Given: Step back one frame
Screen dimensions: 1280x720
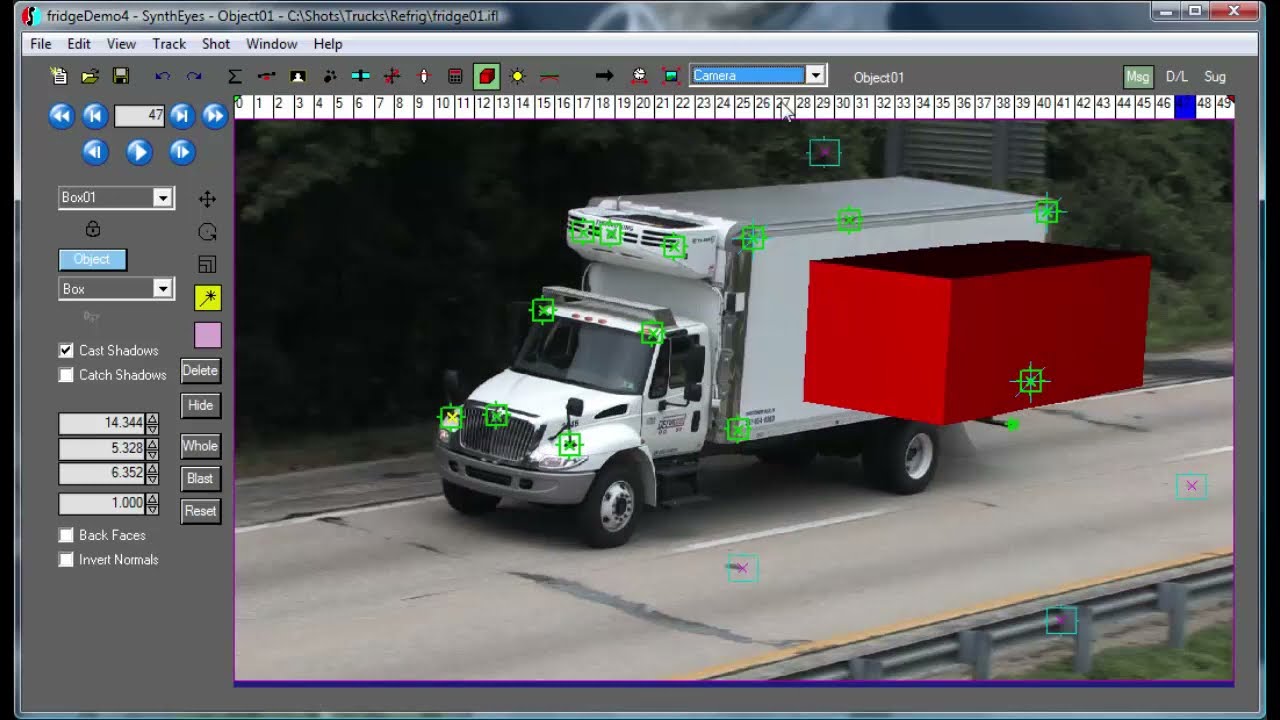Looking at the screenshot, I should 95,152.
